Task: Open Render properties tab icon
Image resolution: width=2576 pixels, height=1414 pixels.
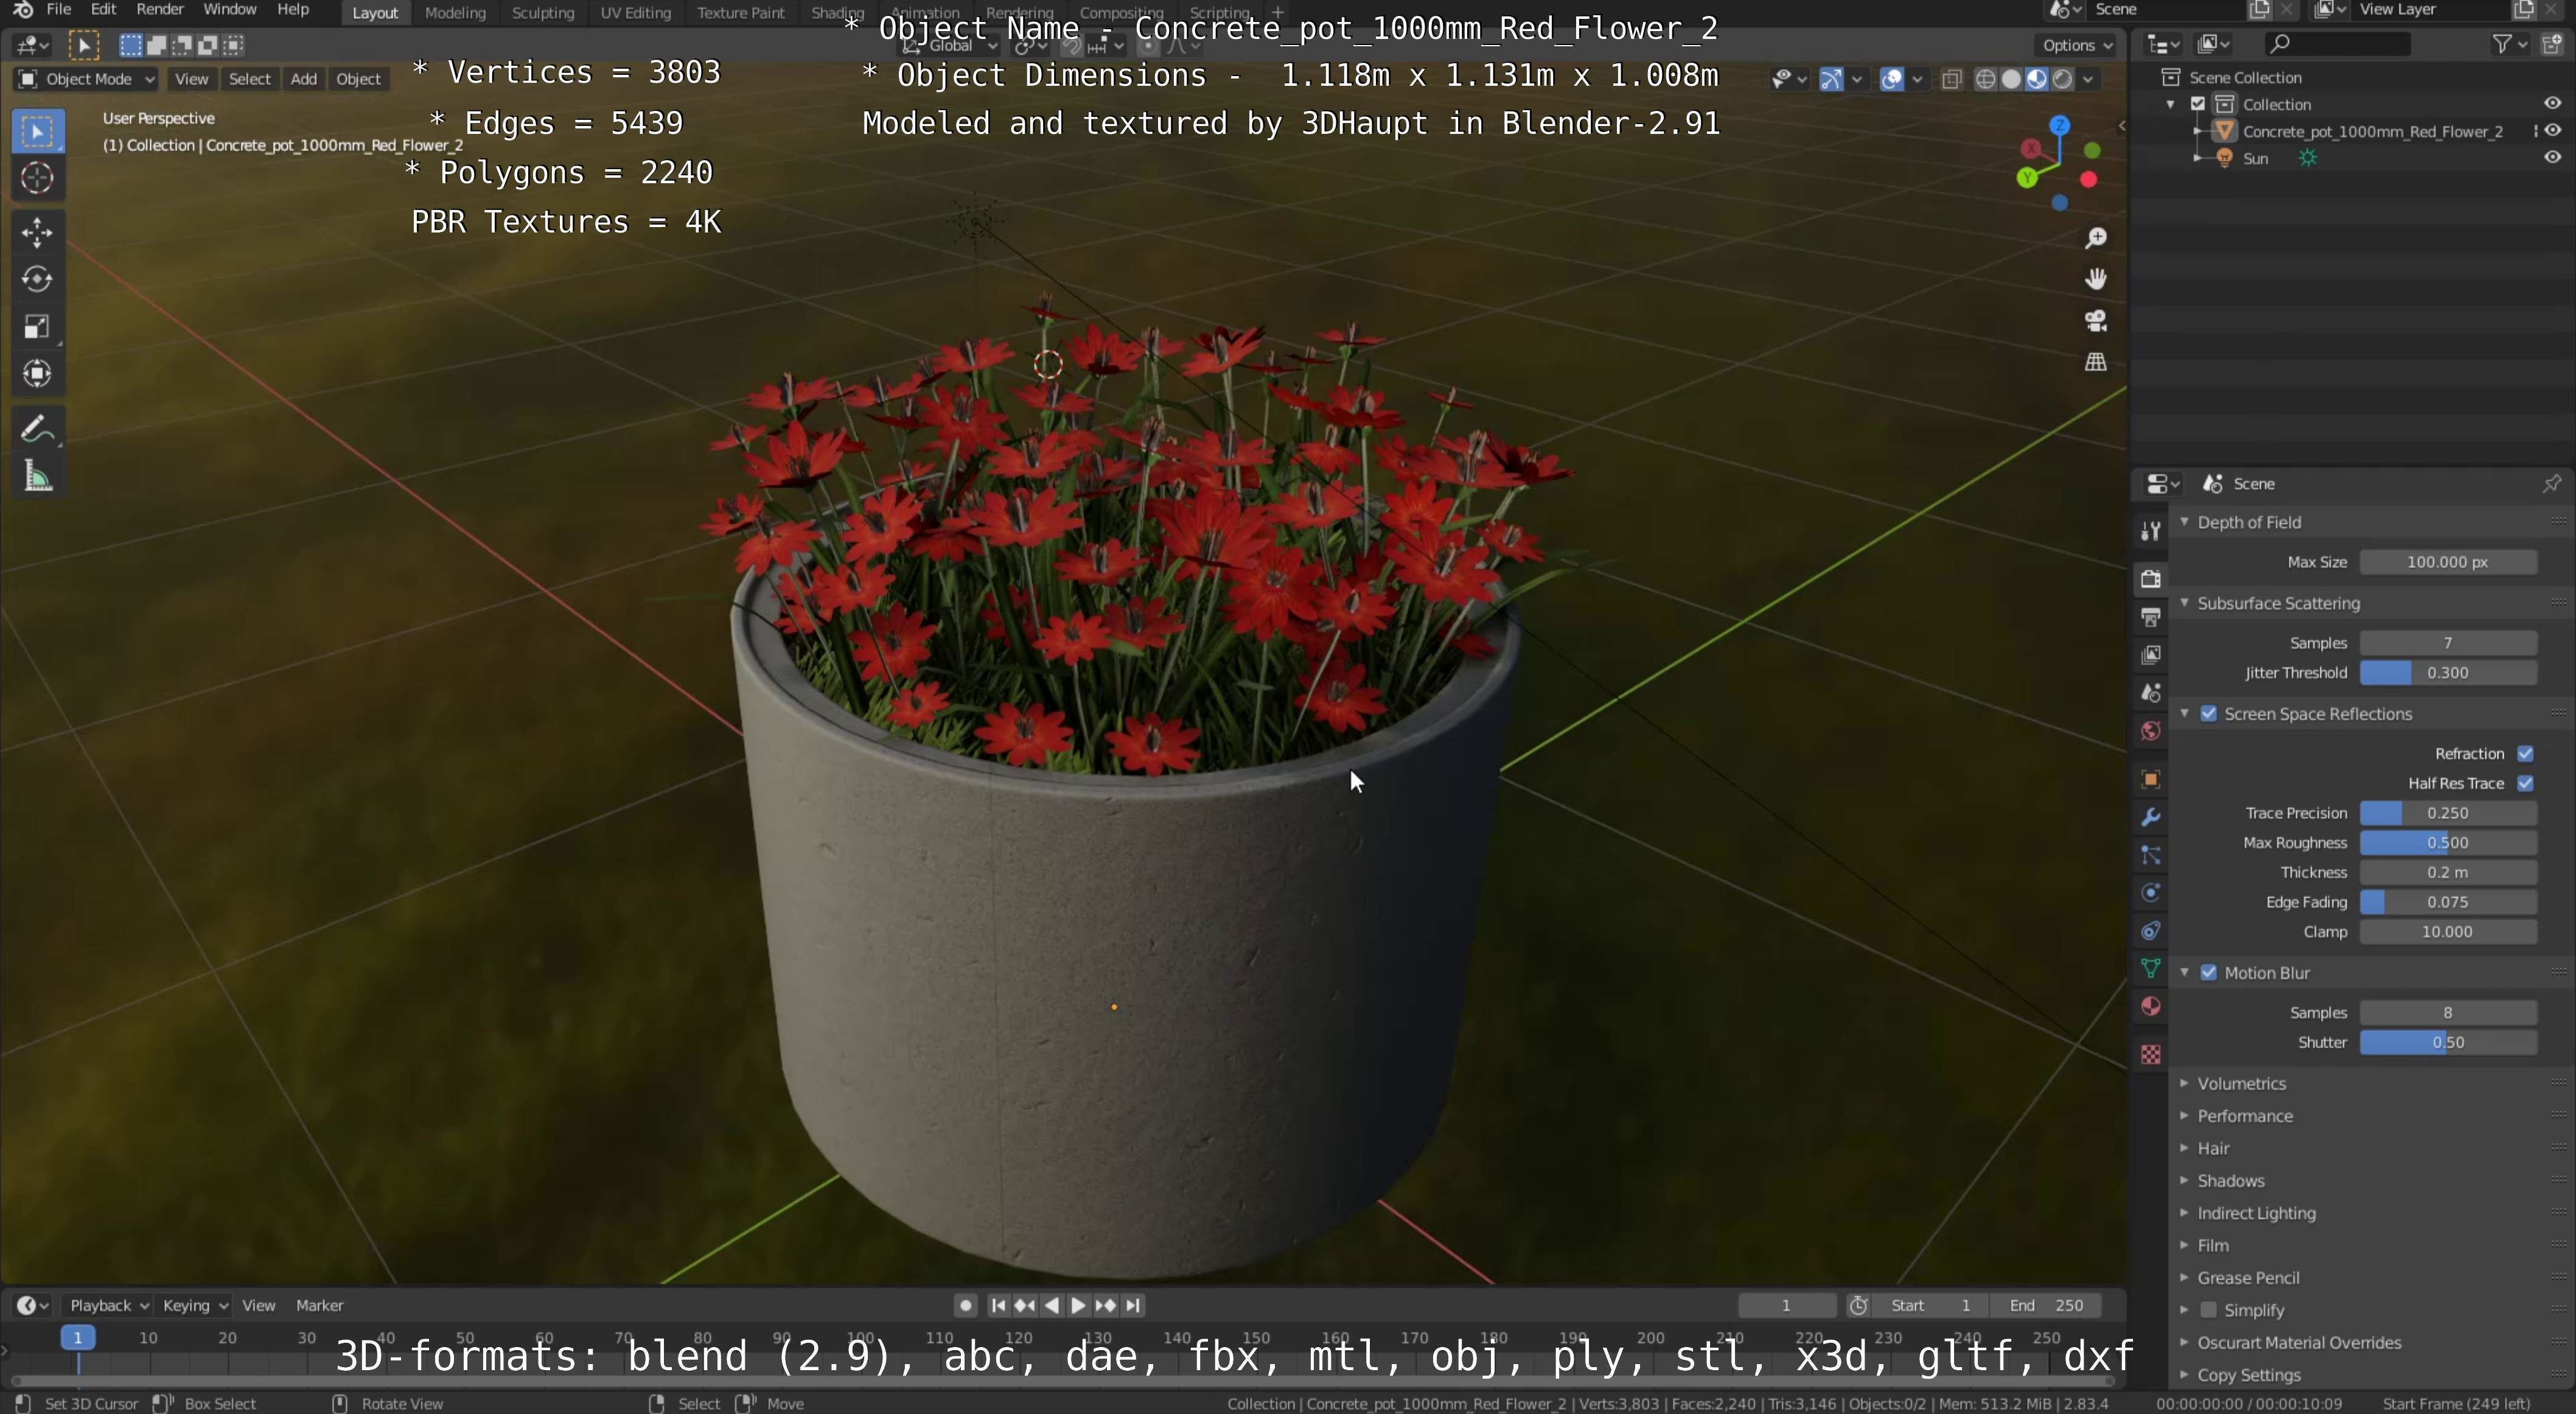Action: 2151,579
